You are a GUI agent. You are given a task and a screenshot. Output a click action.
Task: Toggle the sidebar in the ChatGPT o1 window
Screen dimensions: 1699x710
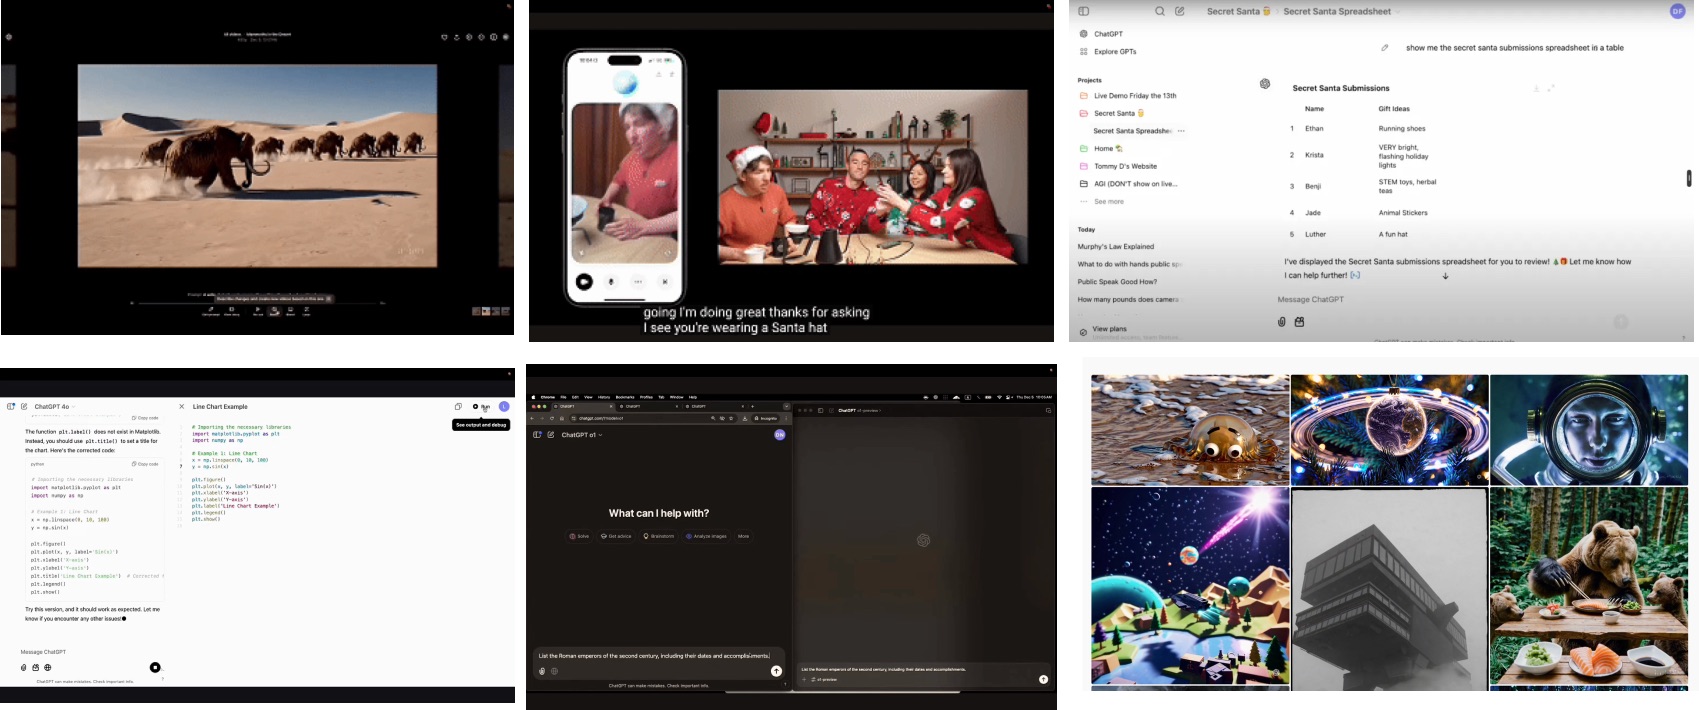tap(537, 435)
